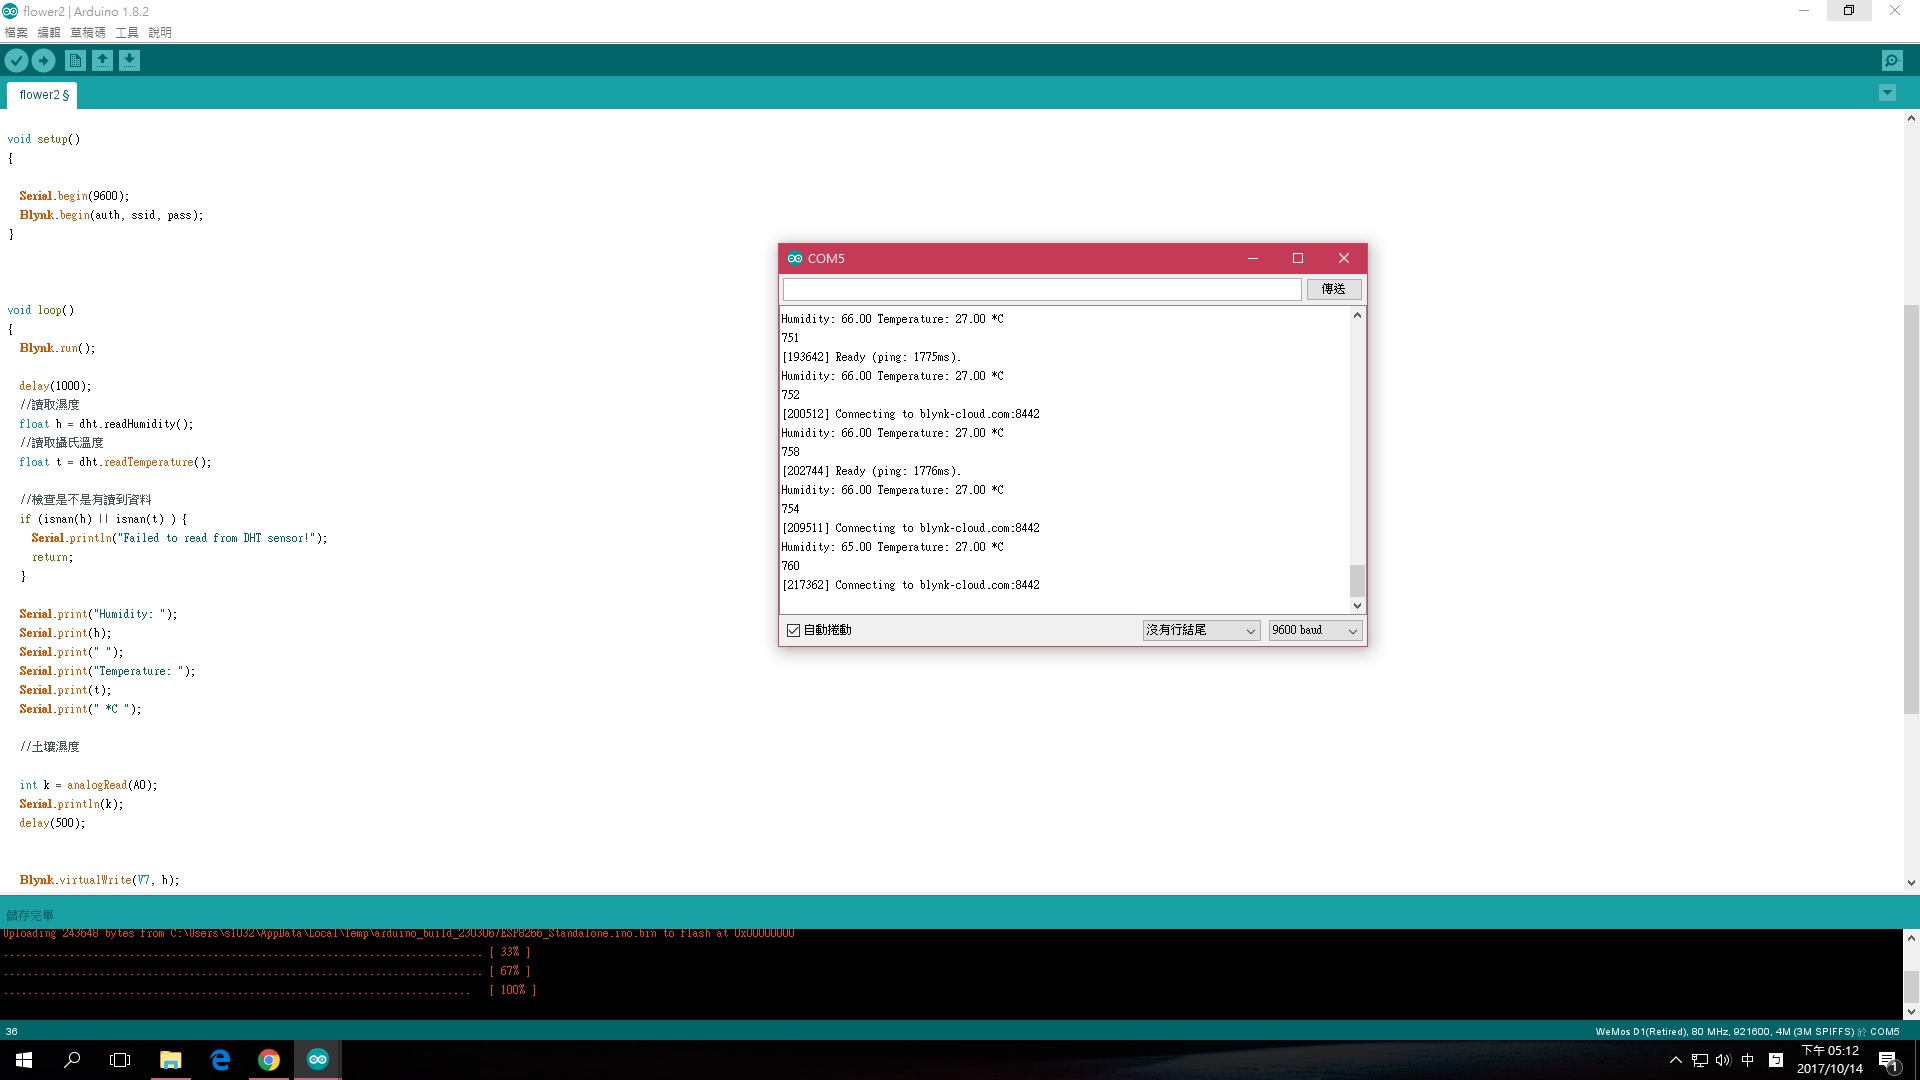Open Serial Monitor magnifier icon
Screen dimensions: 1920x1080
tap(1892, 61)
